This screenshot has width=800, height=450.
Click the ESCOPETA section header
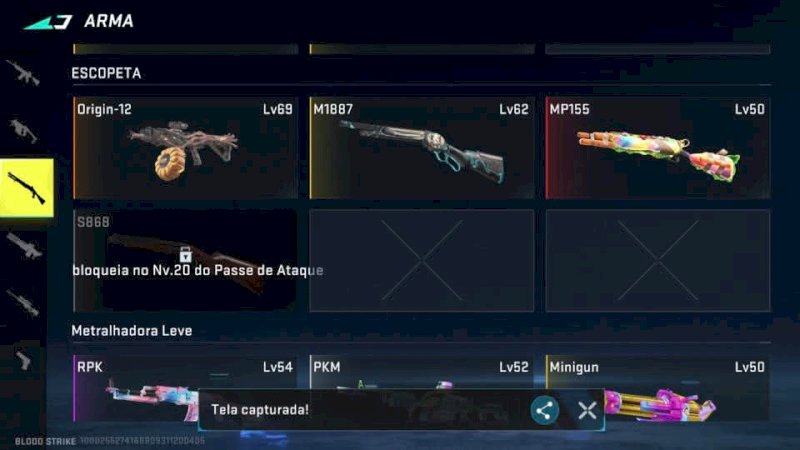point(106,73)
